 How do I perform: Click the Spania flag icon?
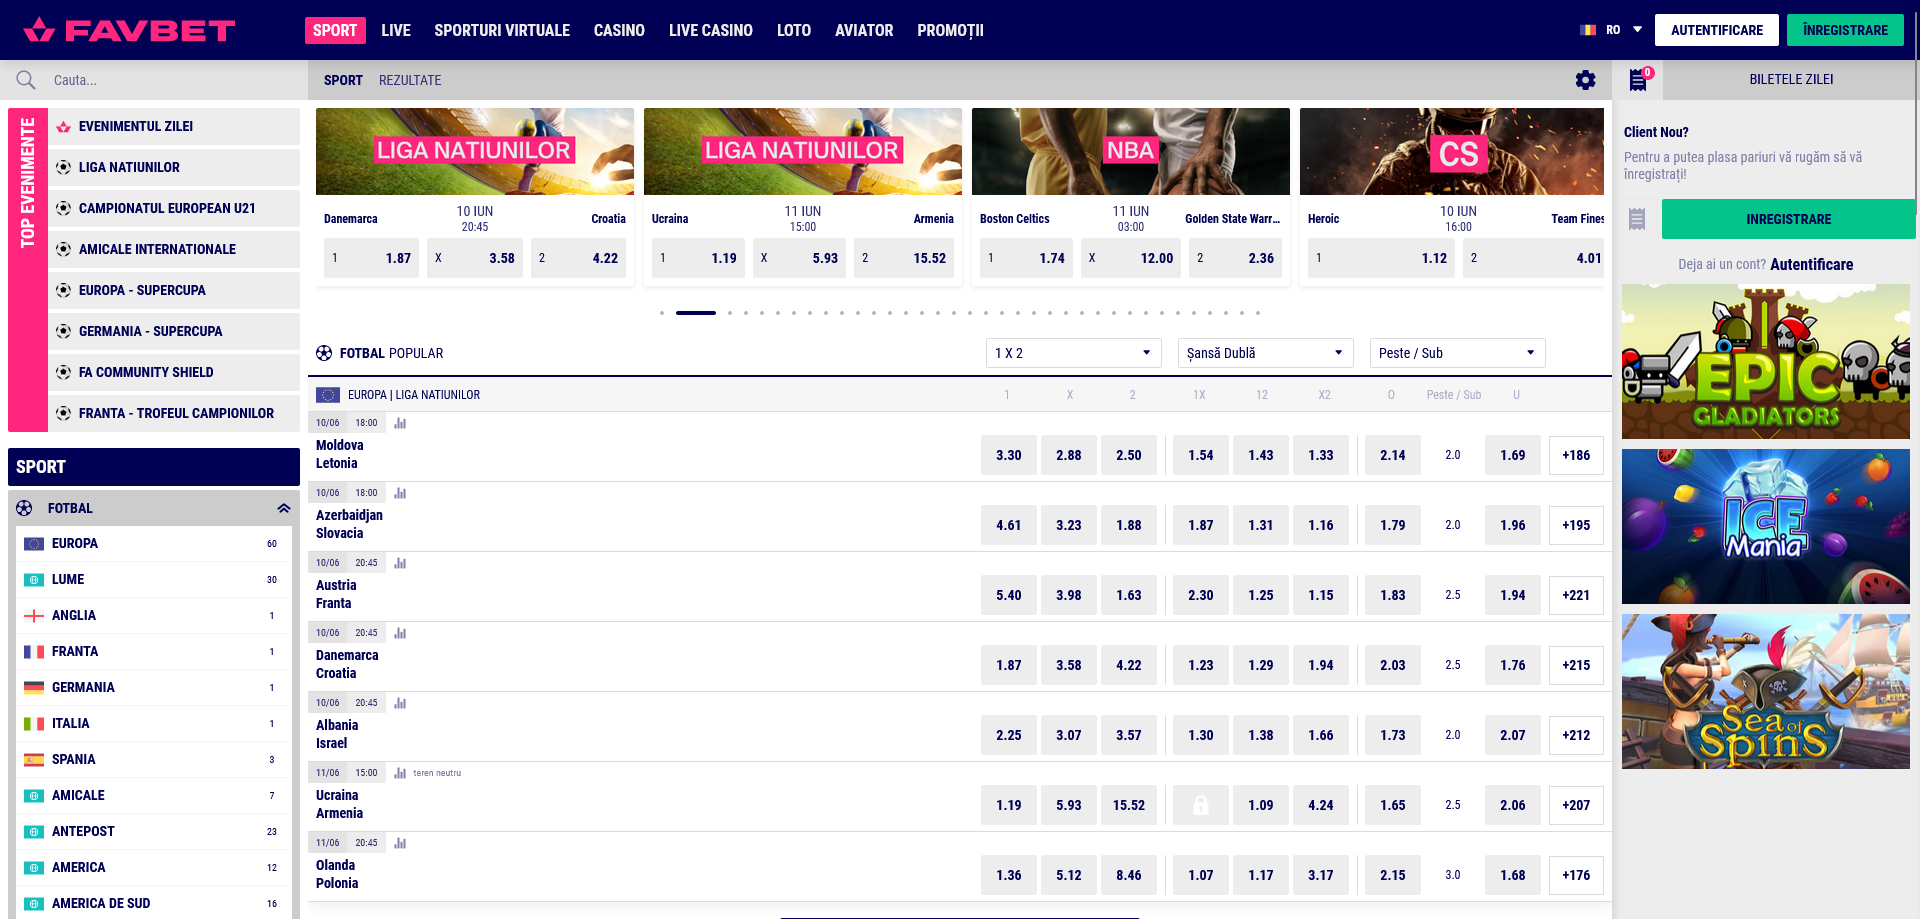[x=34, y=760]
